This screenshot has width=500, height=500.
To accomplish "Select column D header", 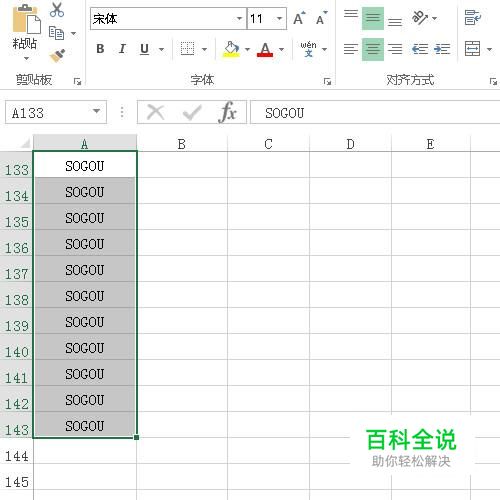I will (x=350, y=144).
